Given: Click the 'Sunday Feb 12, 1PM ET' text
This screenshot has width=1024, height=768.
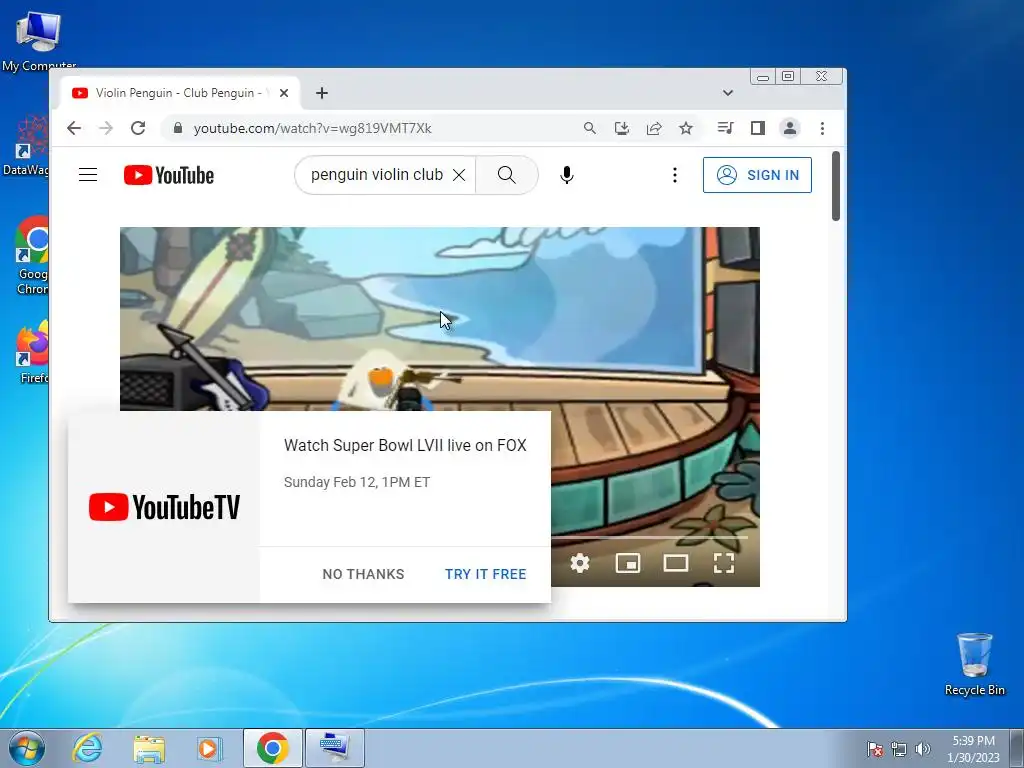Looking at the screenshot, I should coord(357,482).
